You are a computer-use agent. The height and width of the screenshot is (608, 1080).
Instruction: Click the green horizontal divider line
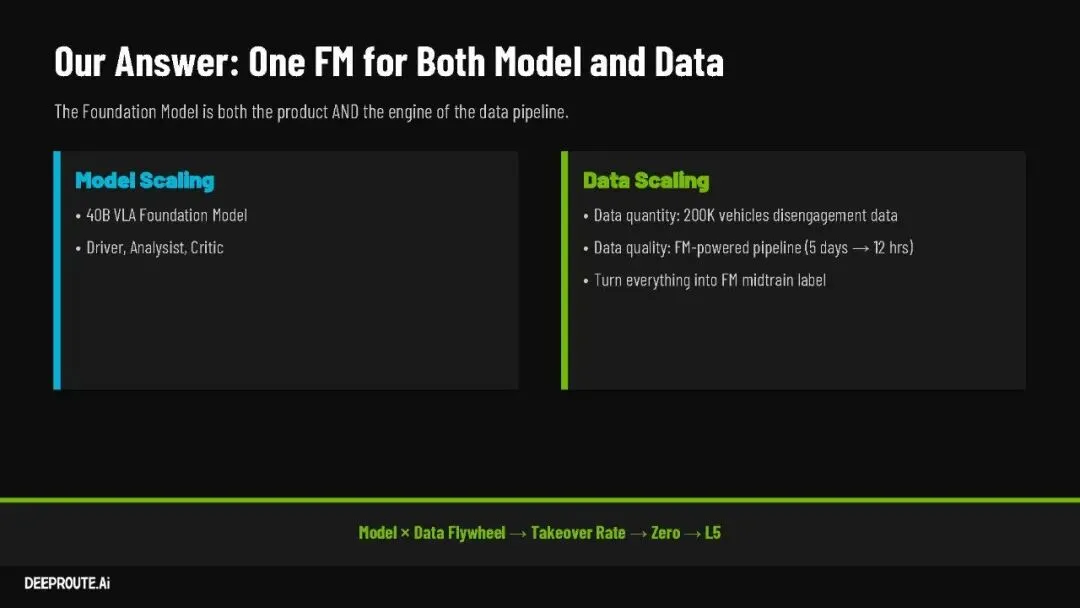540,499
